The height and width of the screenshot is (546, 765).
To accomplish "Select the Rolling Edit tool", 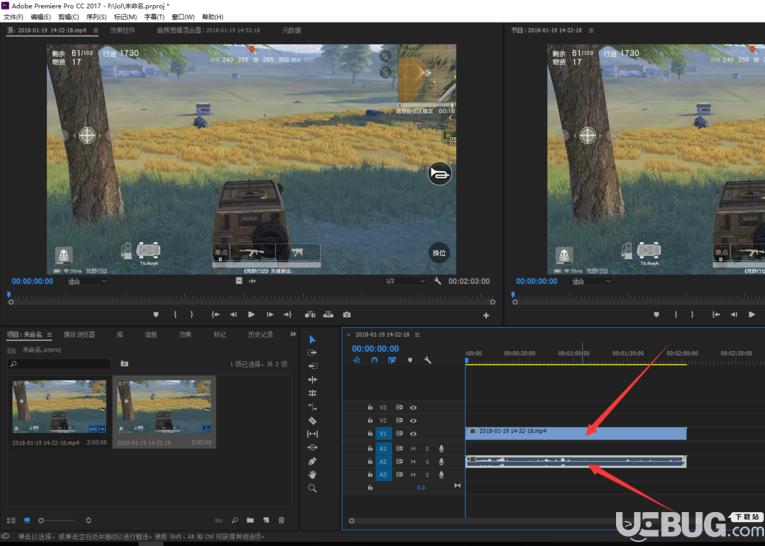I will pyautogui.click(x=312, y=393).
